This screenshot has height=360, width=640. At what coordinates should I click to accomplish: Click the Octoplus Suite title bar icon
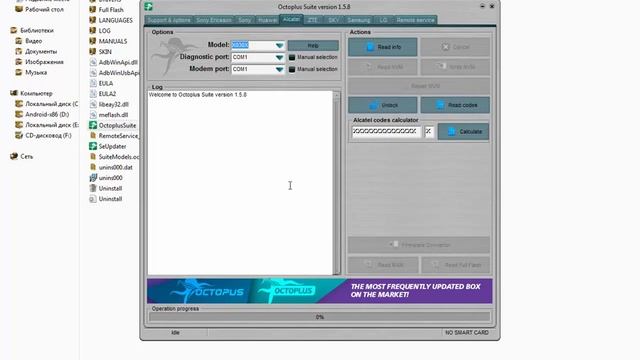point(149,7)
